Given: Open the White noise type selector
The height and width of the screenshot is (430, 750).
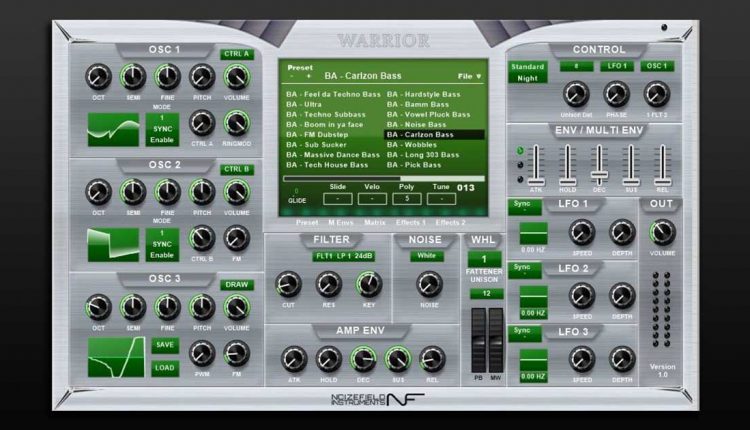Looking at the screenshot, I should pyautogui.click(x=426, y=256).
